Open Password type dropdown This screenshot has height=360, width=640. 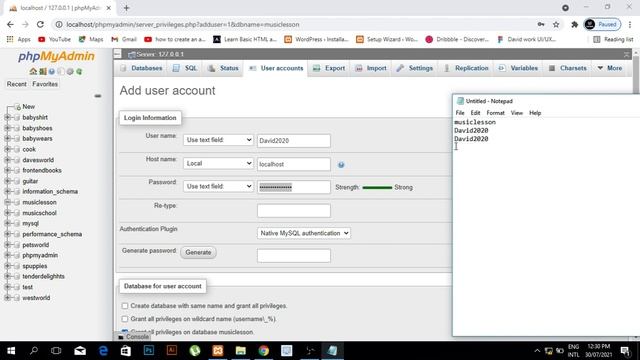[218, 186]
